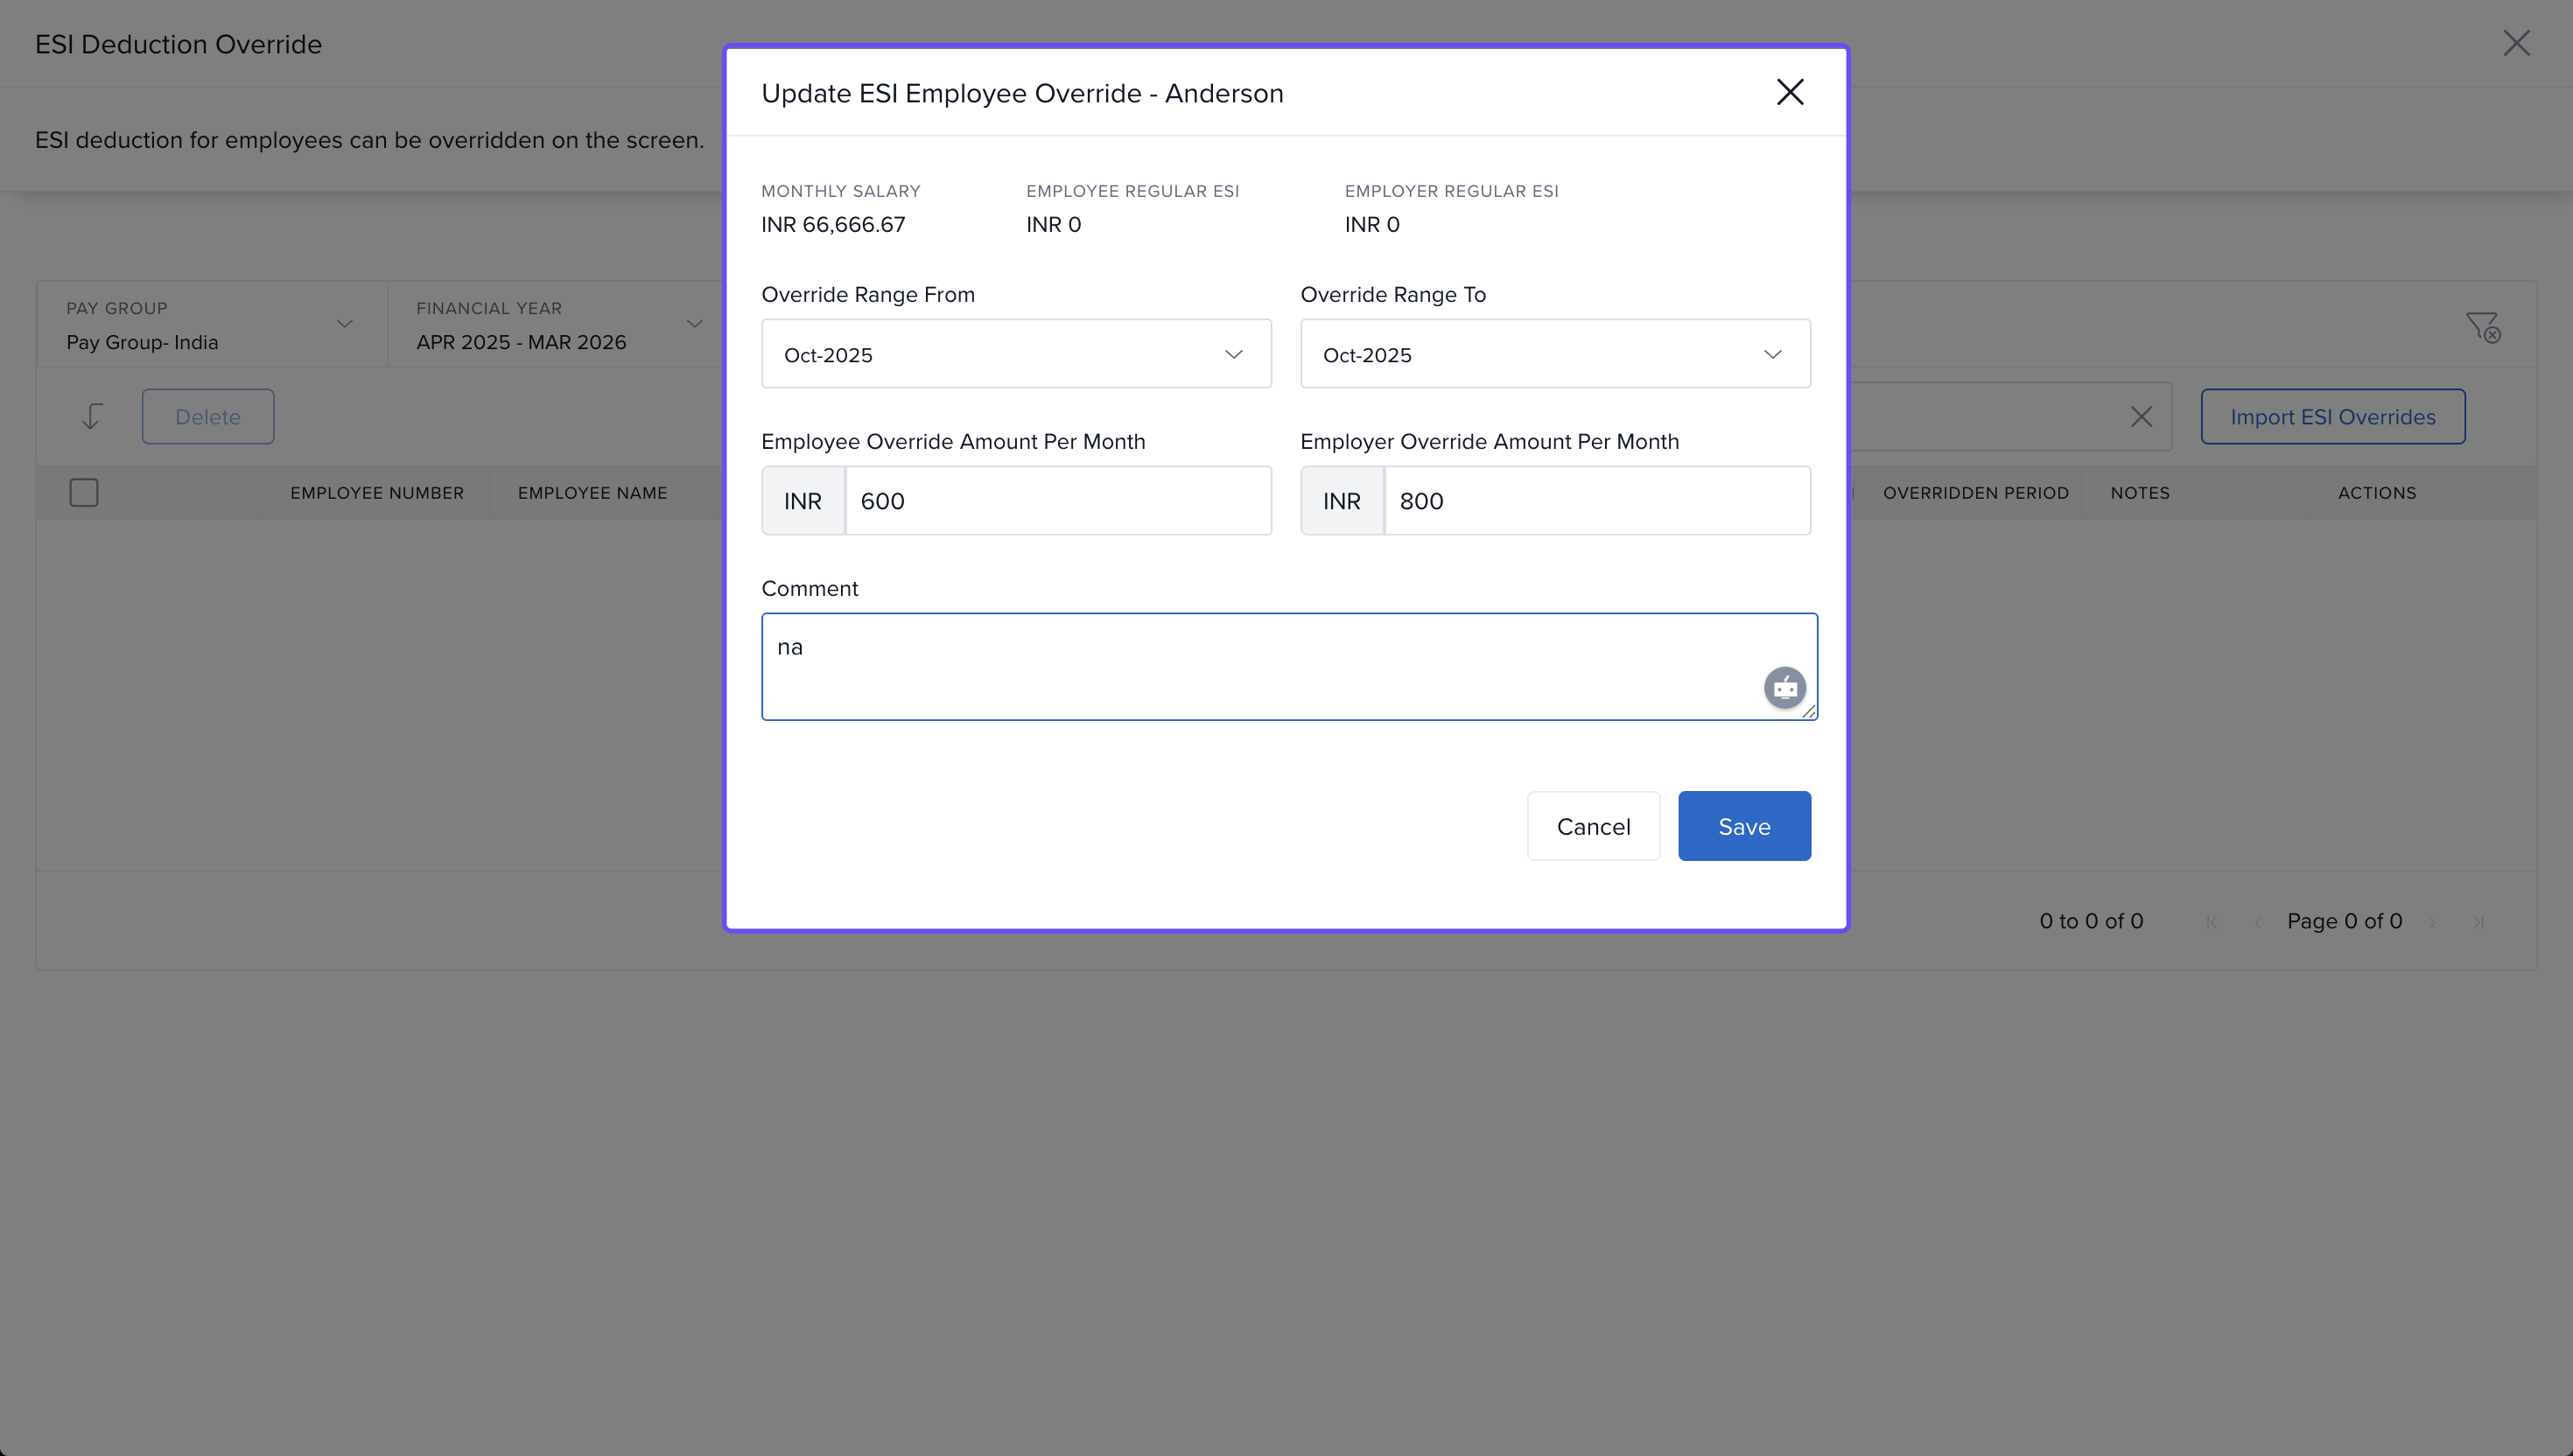Click inside the Comment text area
The width and height of the screenshot is (2573, 1456).
[1260, 666]
